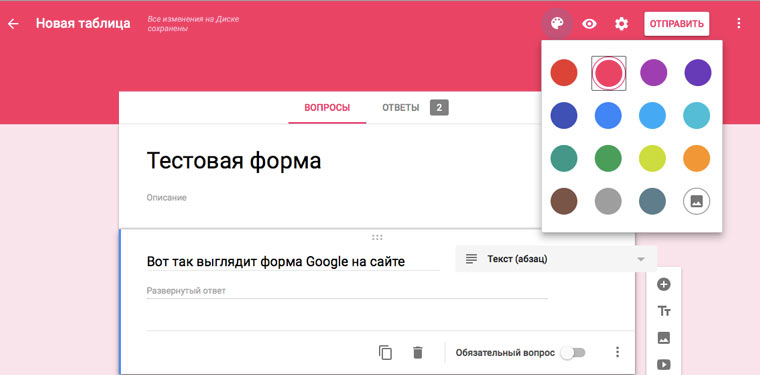This screenshot has width=760, height=375.
Task: Select the pink theme color
Action: 608,73
